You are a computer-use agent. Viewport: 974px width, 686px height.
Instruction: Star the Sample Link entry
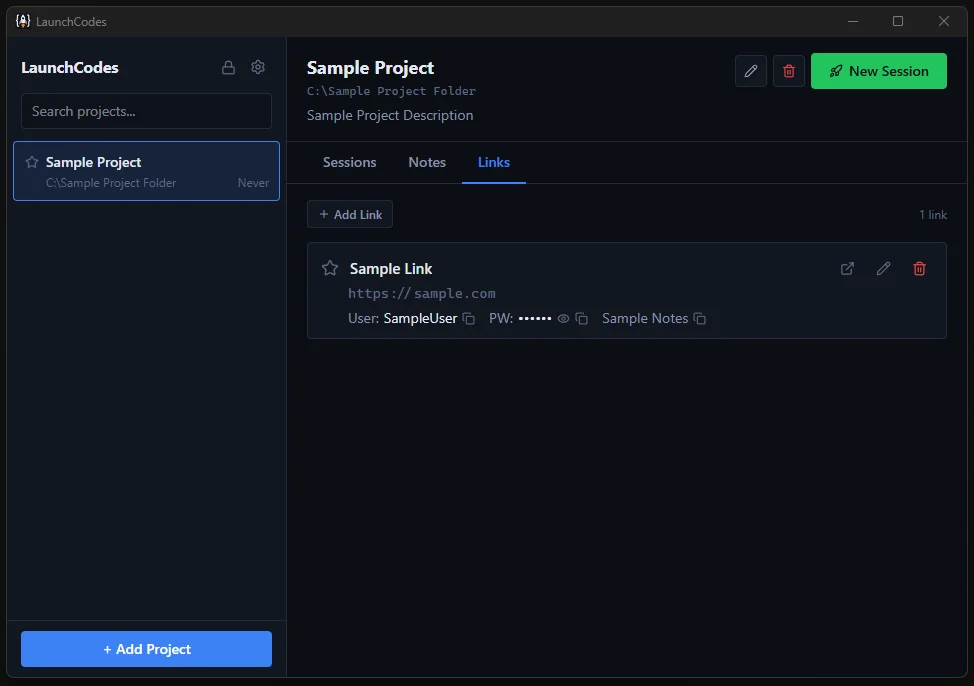coord(329,268)
